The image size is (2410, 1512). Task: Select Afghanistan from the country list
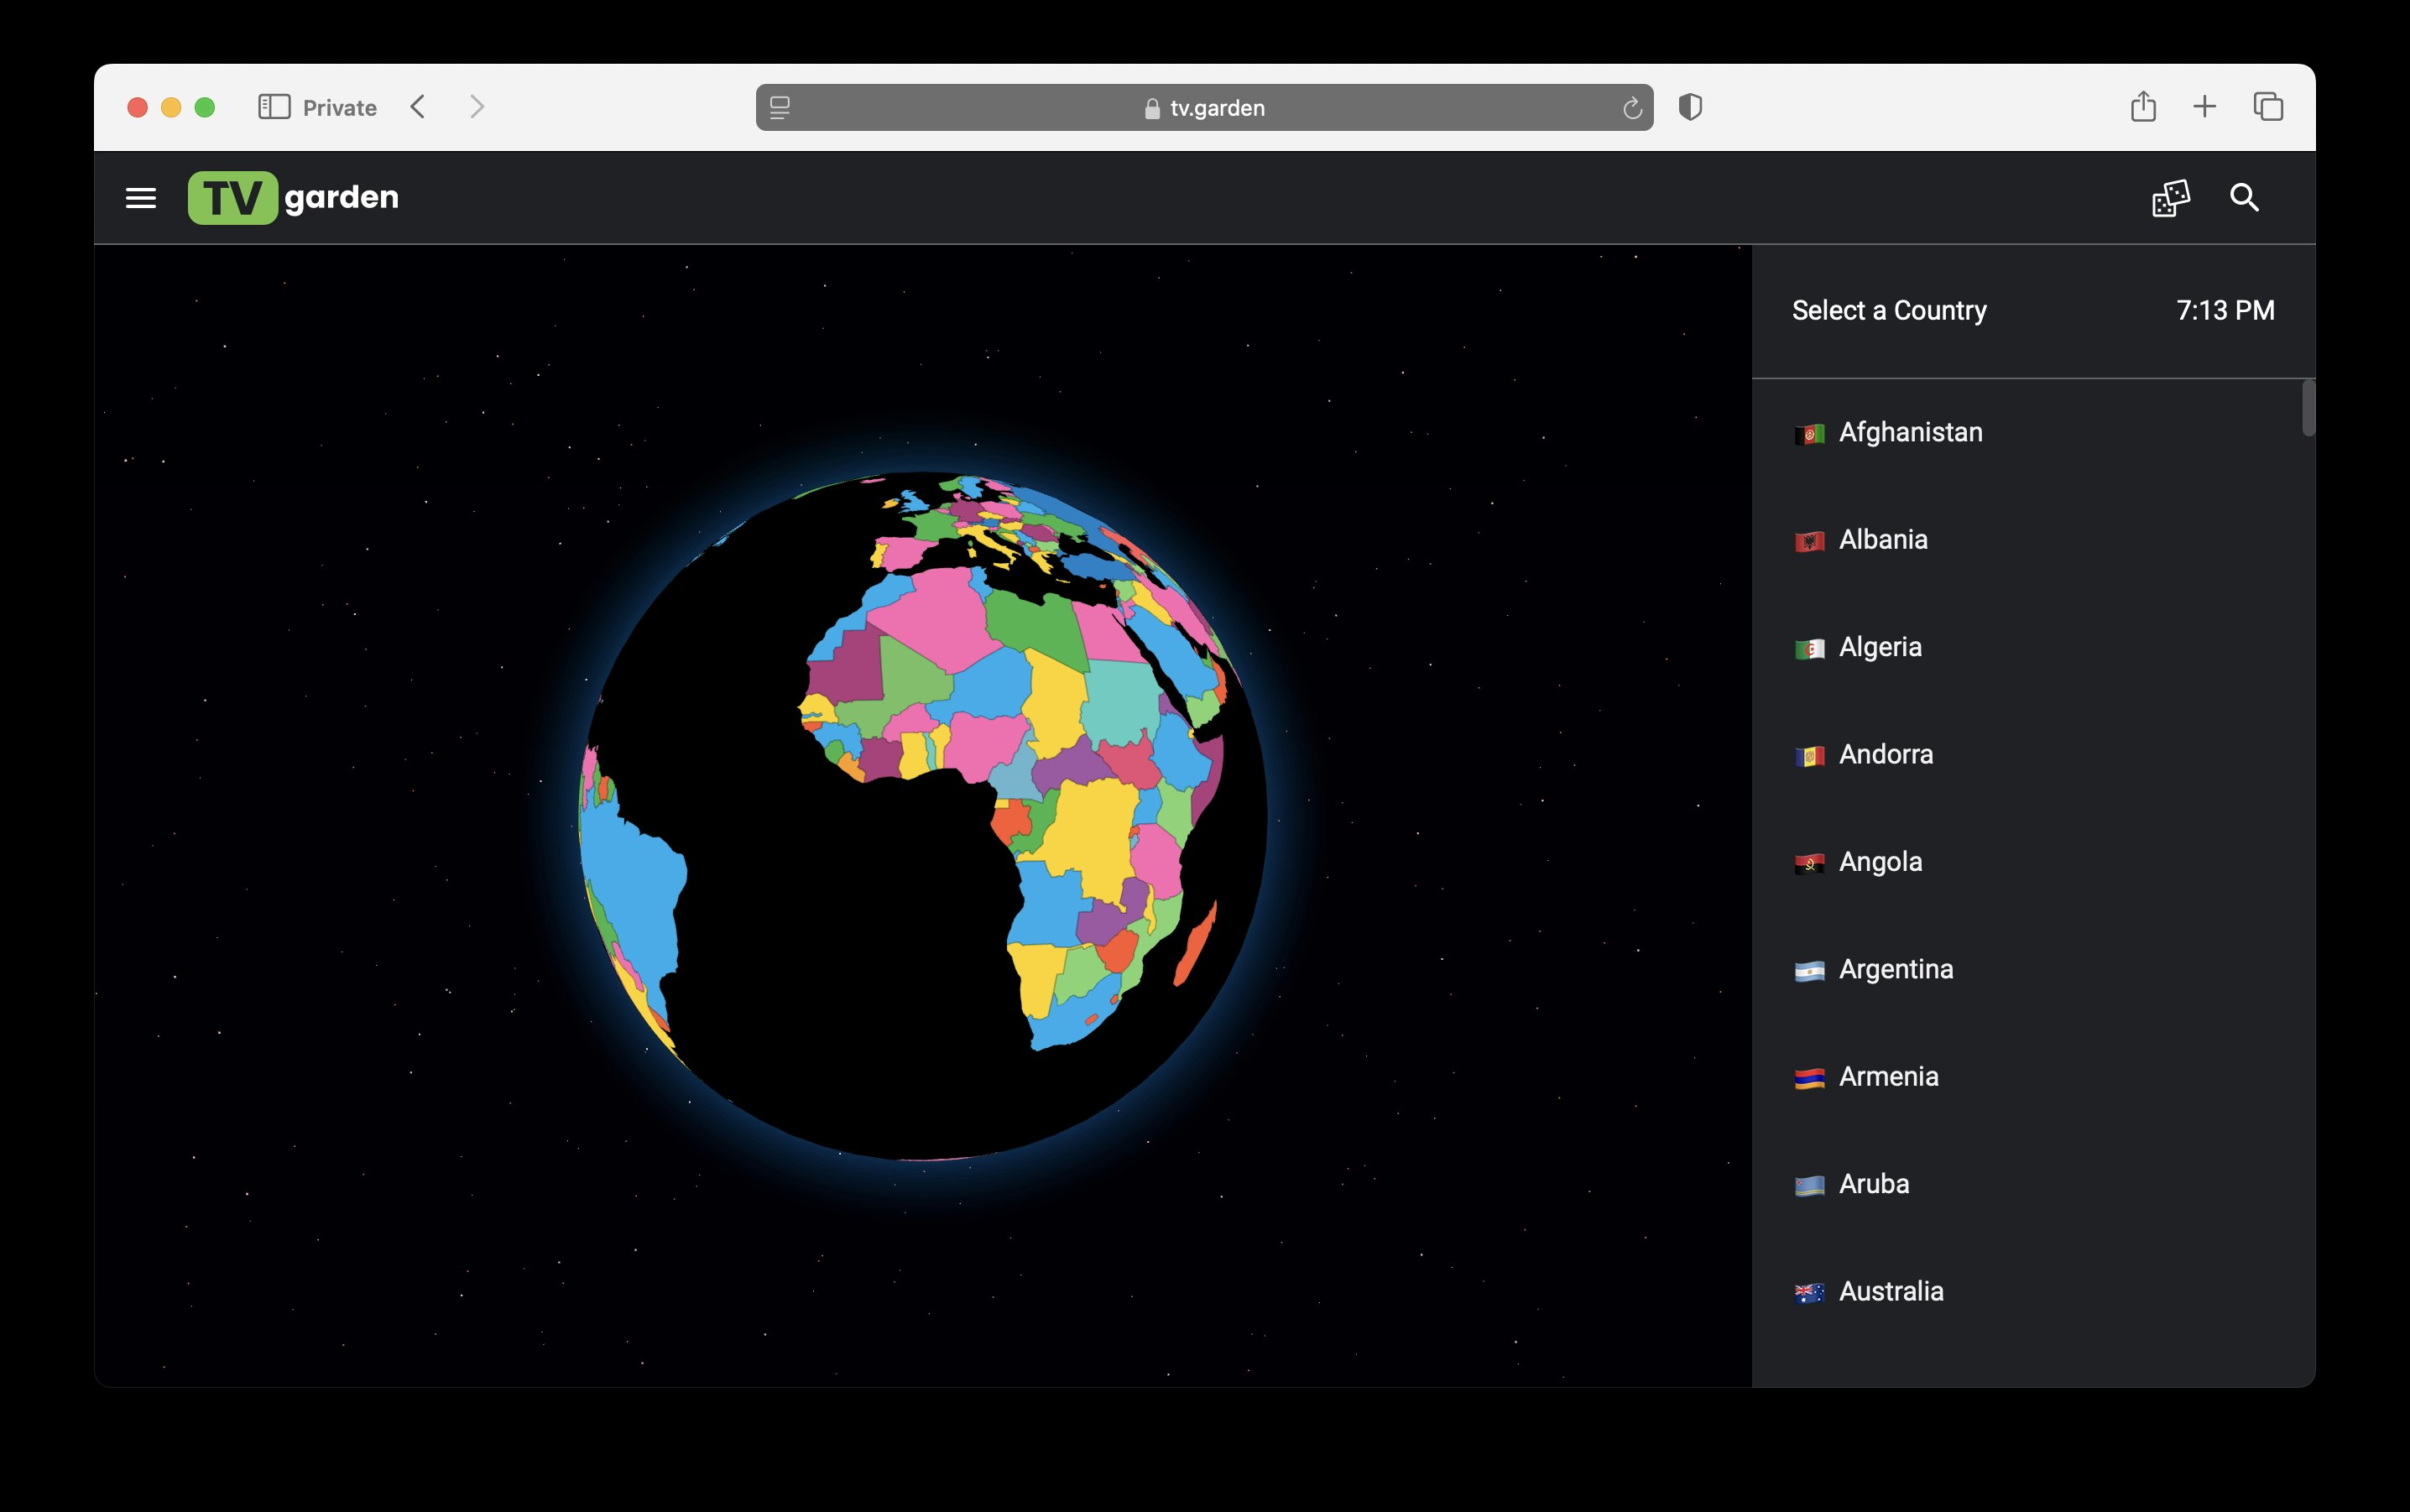(1909, 432)
